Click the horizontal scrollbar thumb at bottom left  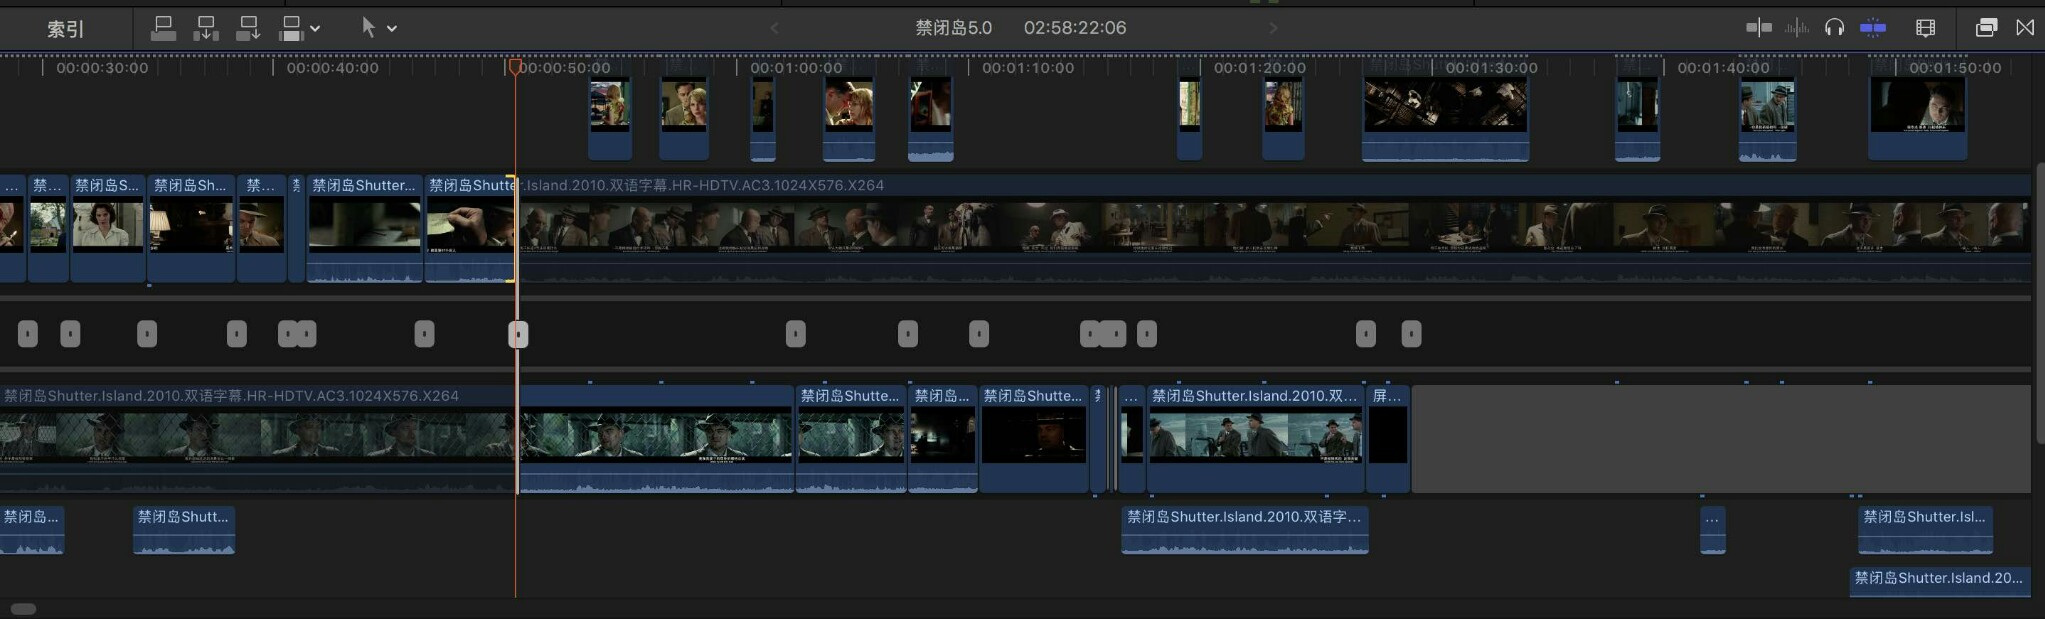pos(23,609)
